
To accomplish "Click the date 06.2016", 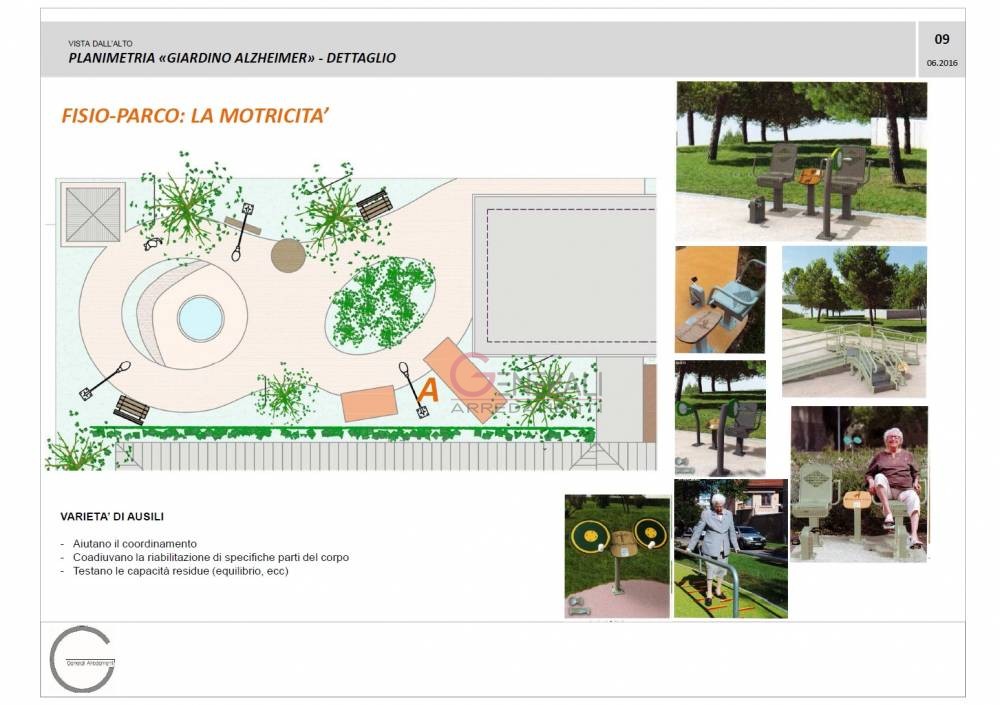I will point(942,63).
